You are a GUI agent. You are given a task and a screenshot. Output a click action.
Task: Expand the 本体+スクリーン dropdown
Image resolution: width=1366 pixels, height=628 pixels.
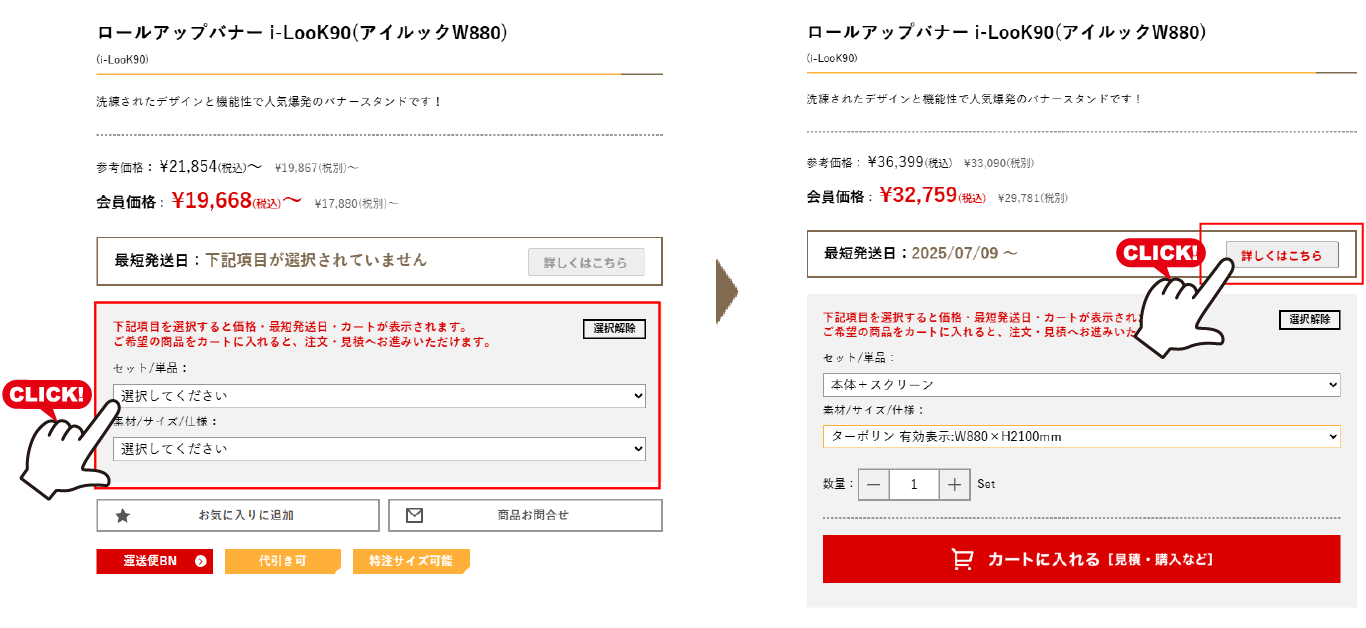[x=1082, y=385]
